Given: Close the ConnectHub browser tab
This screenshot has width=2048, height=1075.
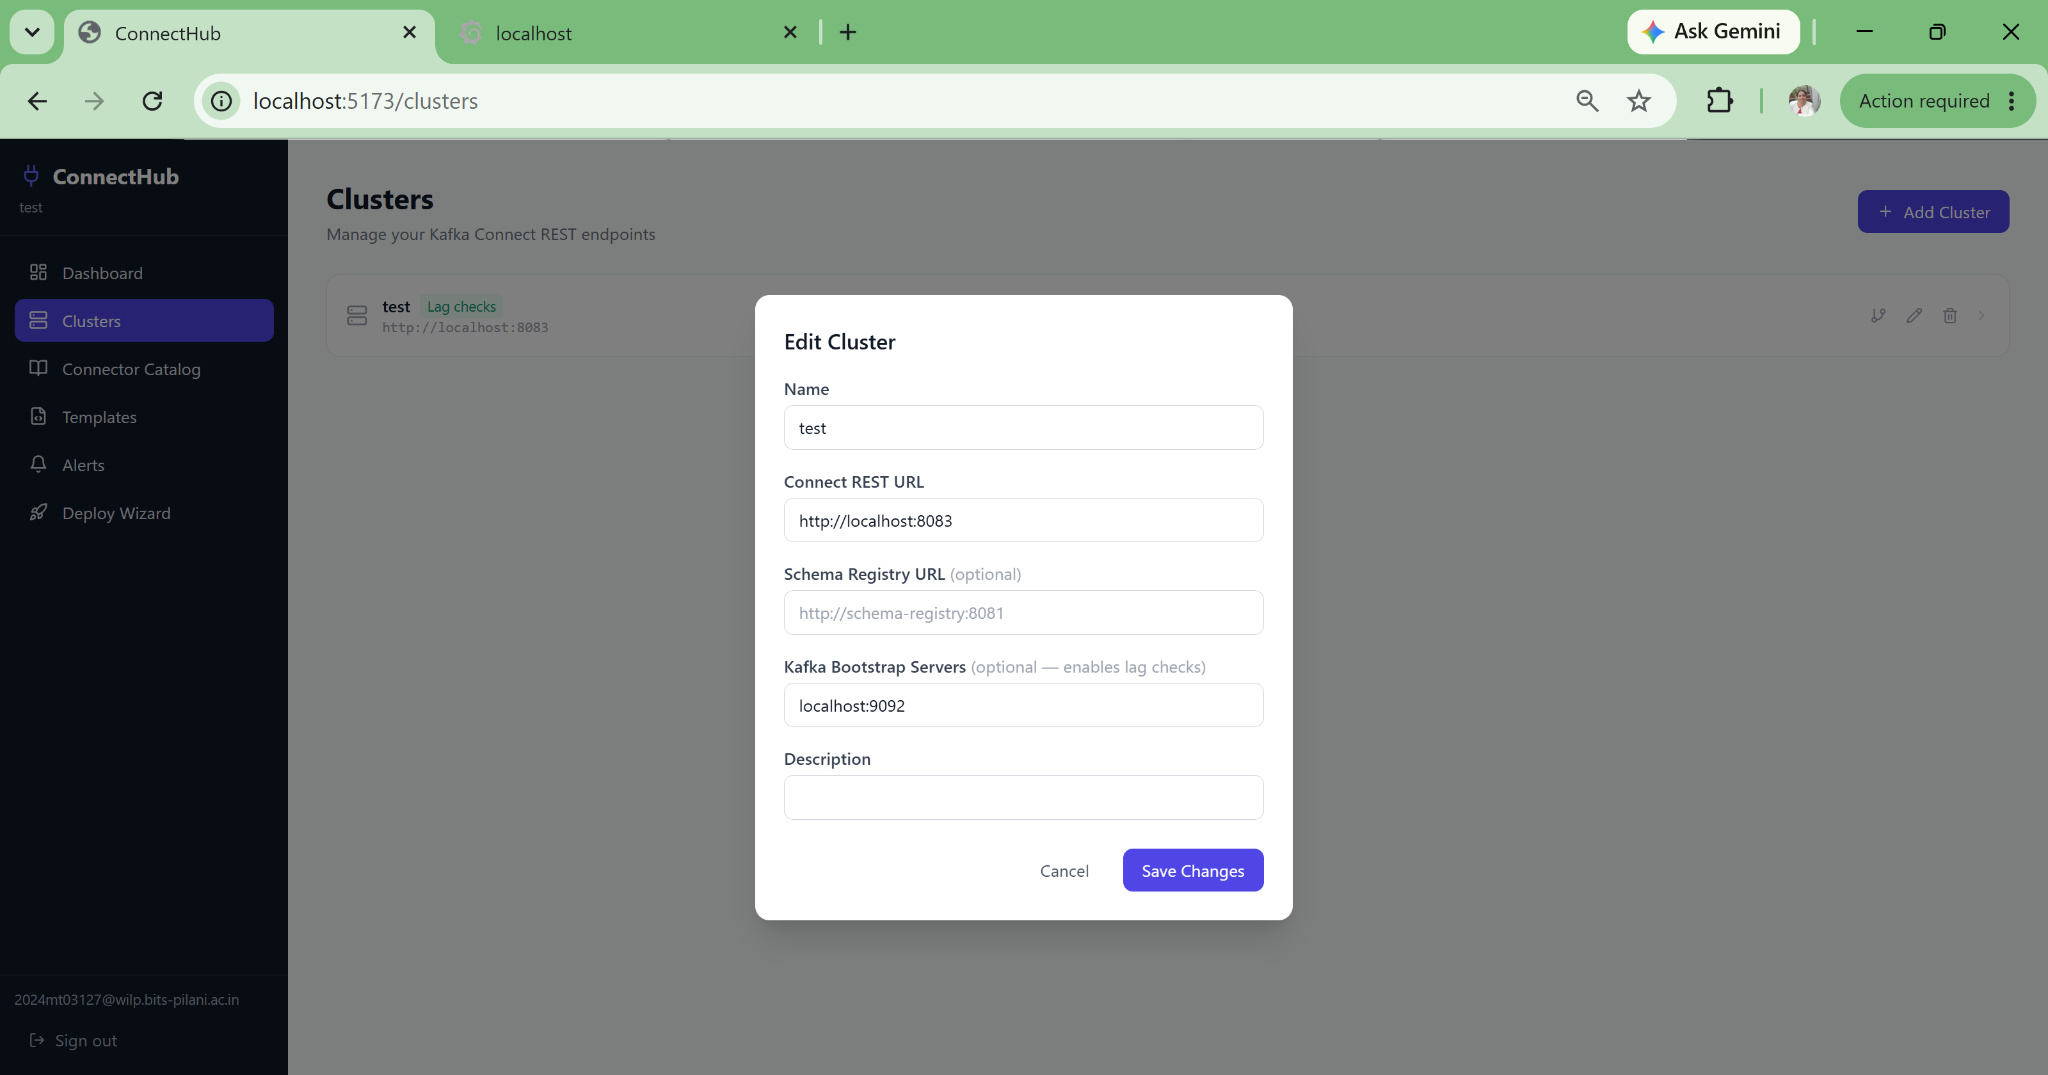Looking at the screenshot, I should pos(409,32).
